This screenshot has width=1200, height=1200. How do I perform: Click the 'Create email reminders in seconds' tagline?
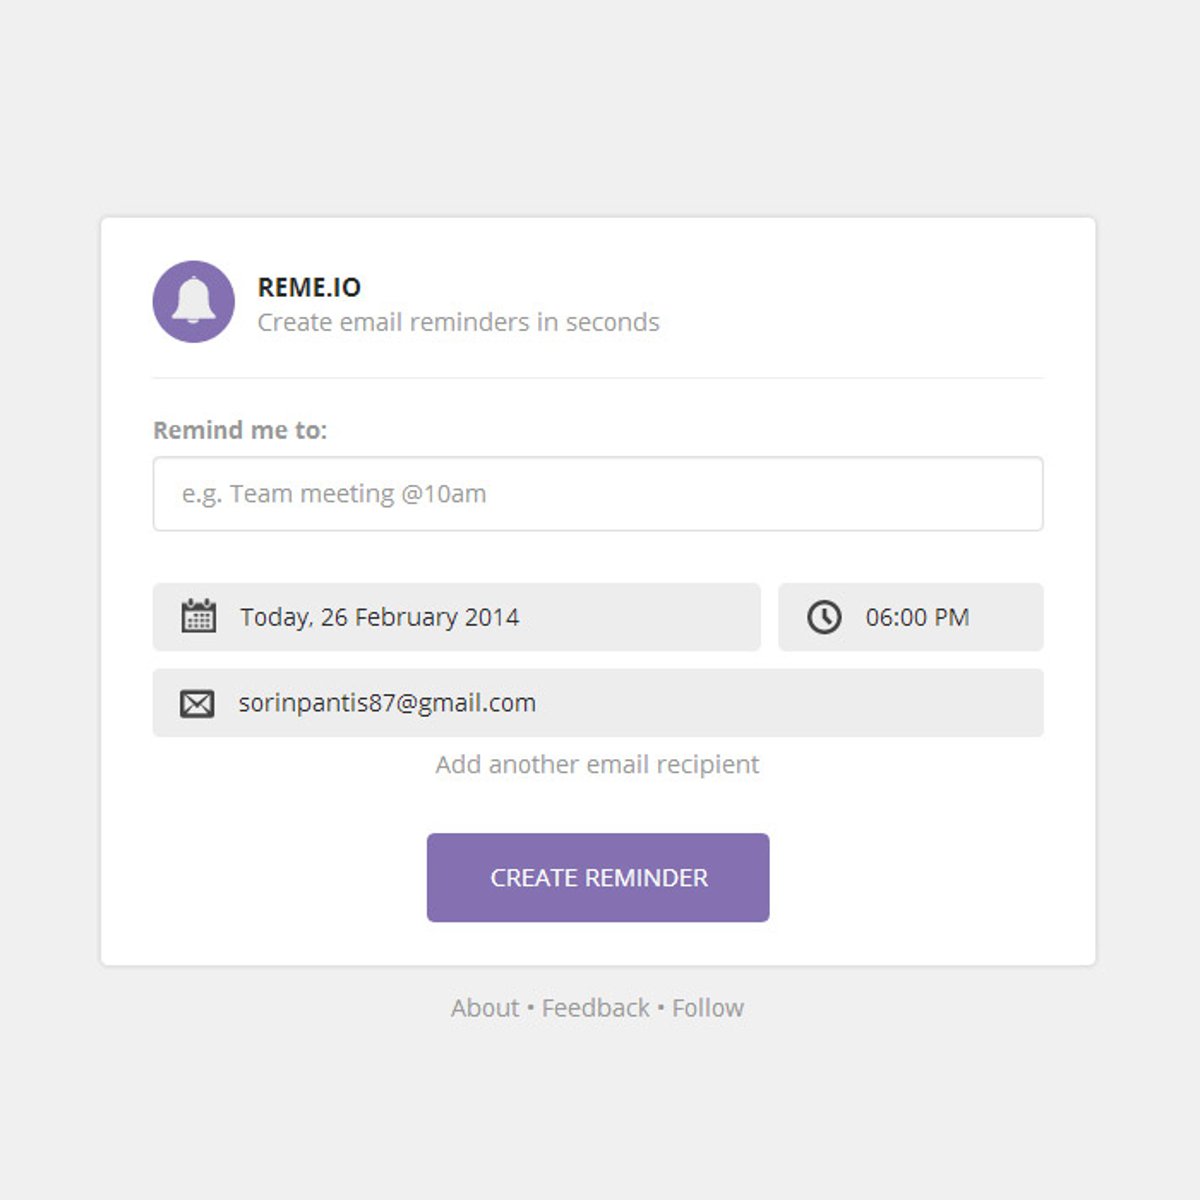coord(458,322)
